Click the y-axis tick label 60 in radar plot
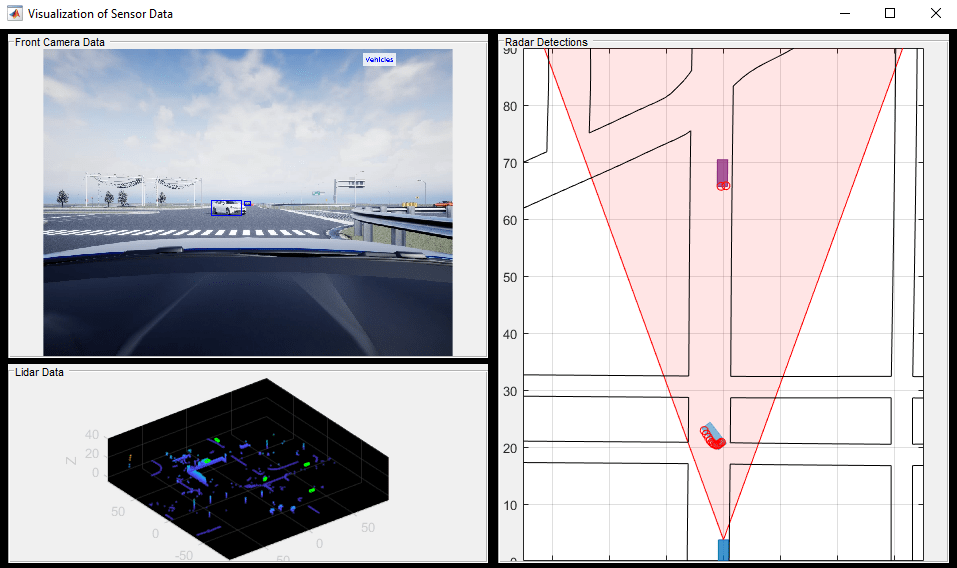957x568 pixels. [510, 220]
